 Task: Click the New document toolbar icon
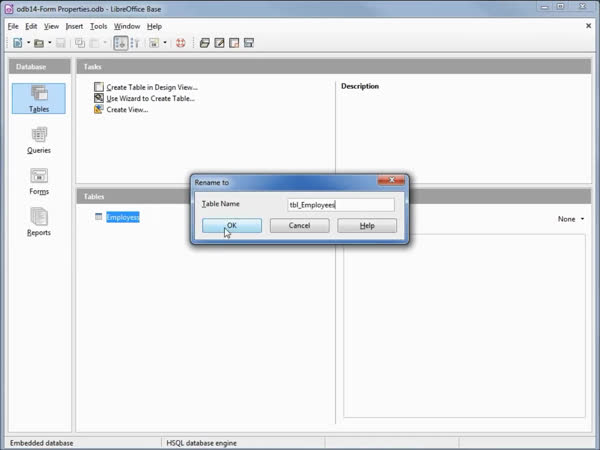tap(18, 43)
